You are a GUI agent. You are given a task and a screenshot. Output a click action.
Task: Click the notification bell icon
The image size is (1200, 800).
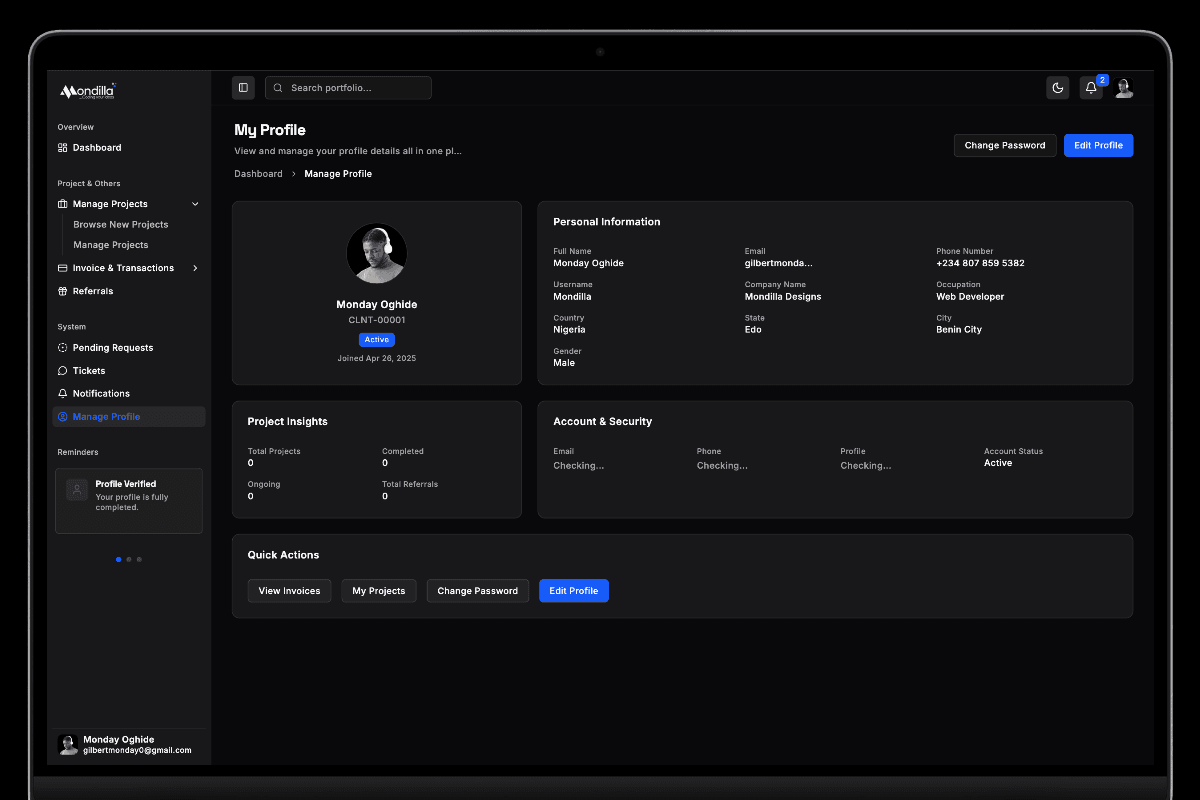(x=1091, y=88)
